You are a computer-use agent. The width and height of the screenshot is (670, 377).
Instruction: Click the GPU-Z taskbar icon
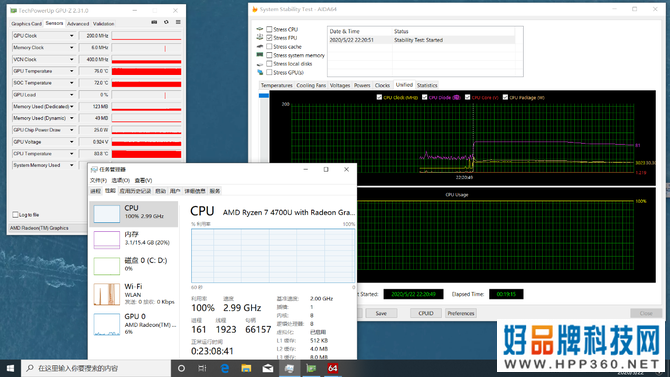[x=311, y=368]
